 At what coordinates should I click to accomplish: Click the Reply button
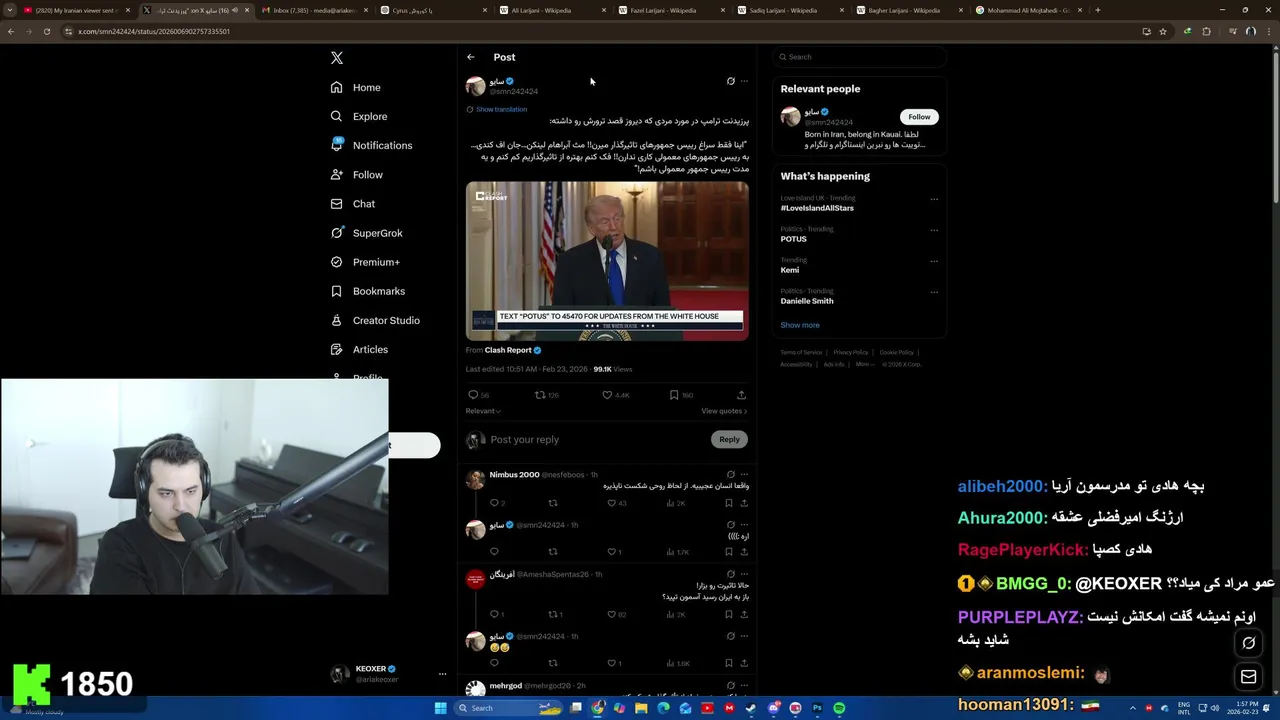click(x=729, y=439)
